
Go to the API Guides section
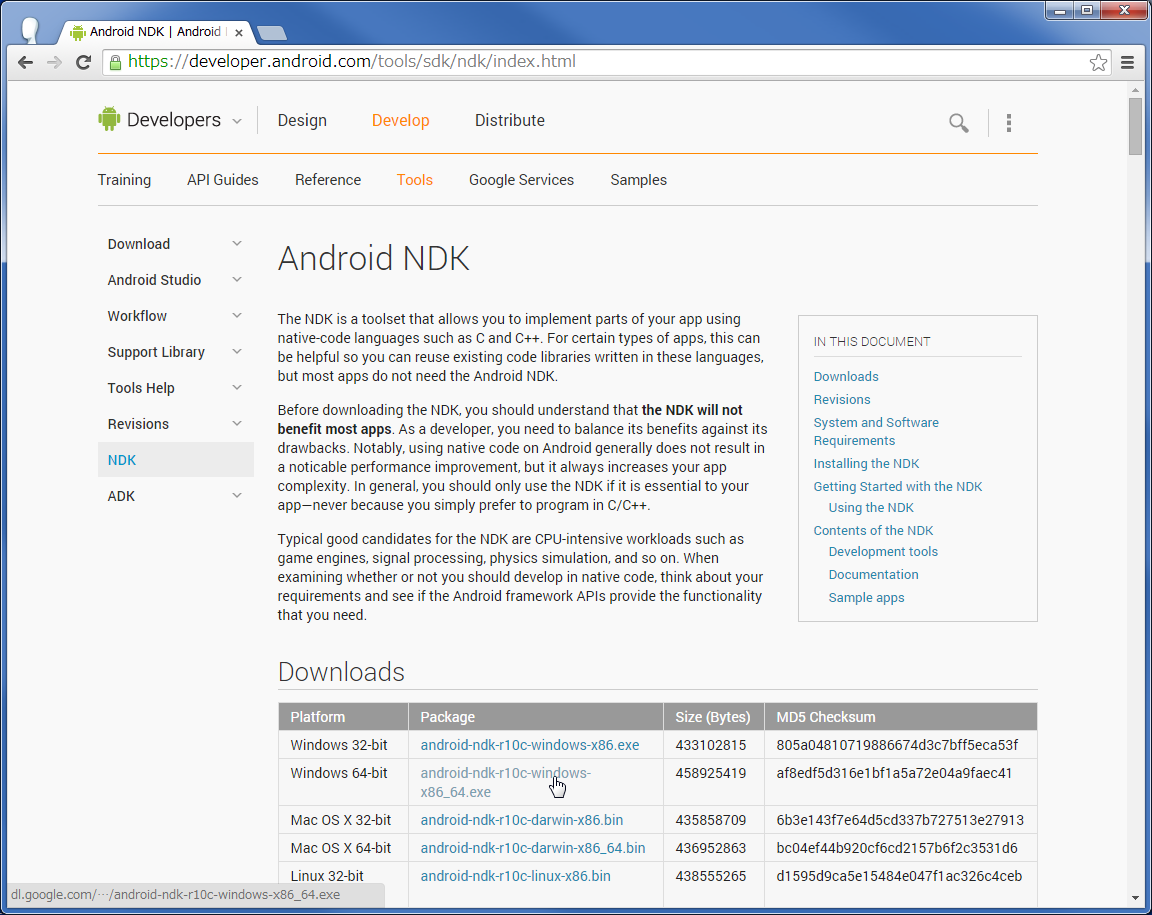click(x=223, y=180)
